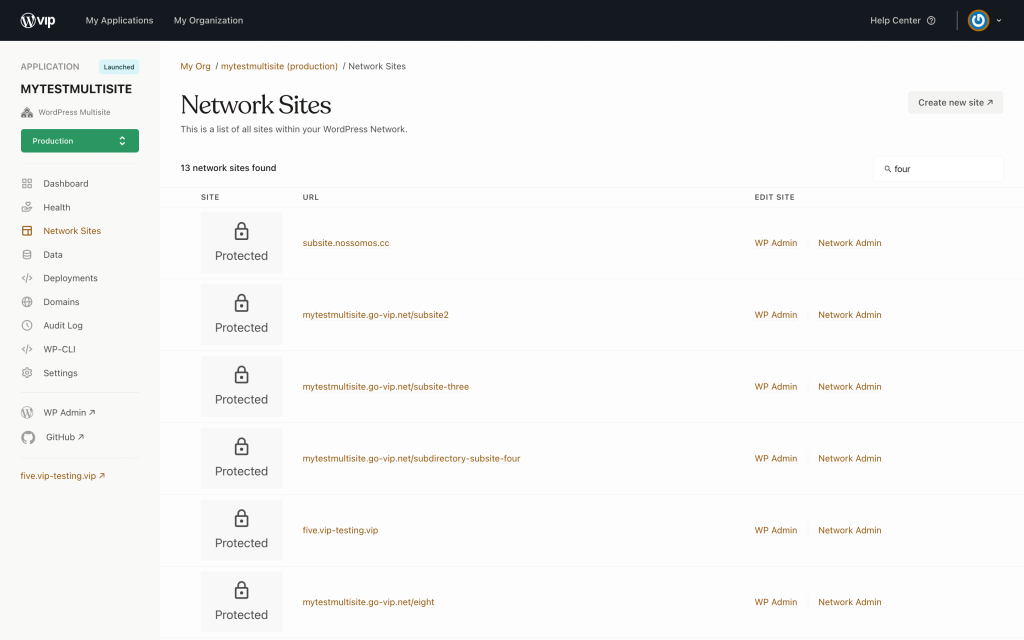This screenshot has height=640, width=1024.
Task: Open Network Admin for subsite-three
Action: click(850, 387)
